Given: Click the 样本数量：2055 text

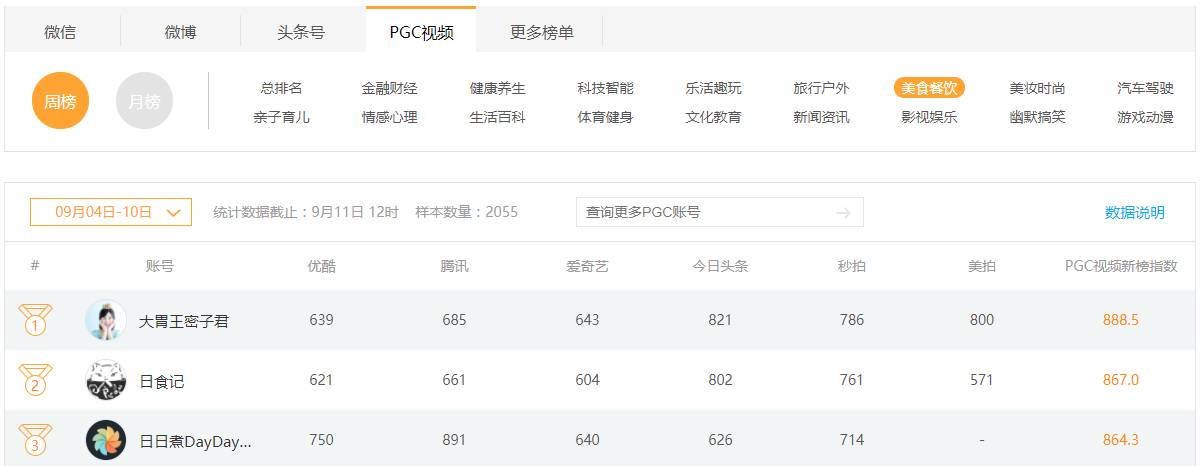Looking at the screenshot, I should pos(467,212).
